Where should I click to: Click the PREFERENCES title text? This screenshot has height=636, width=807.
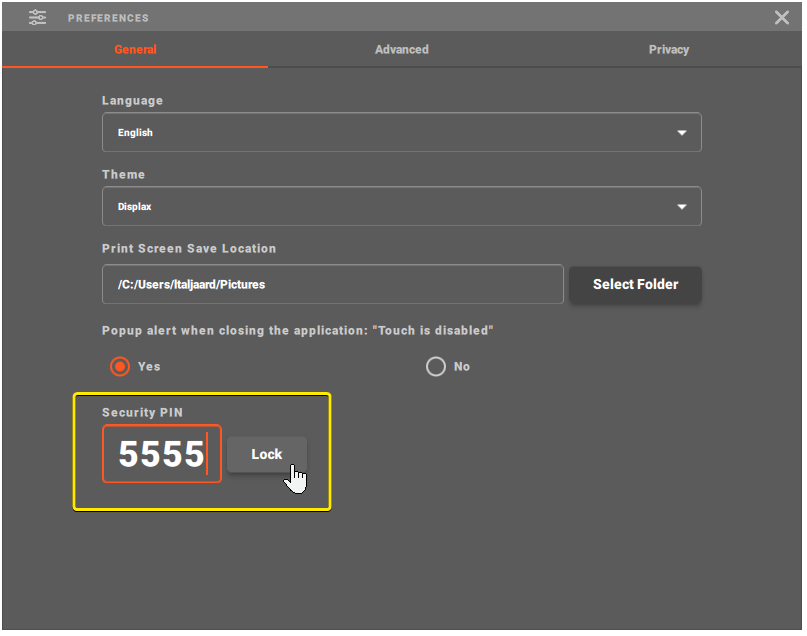tap(108, 18)
